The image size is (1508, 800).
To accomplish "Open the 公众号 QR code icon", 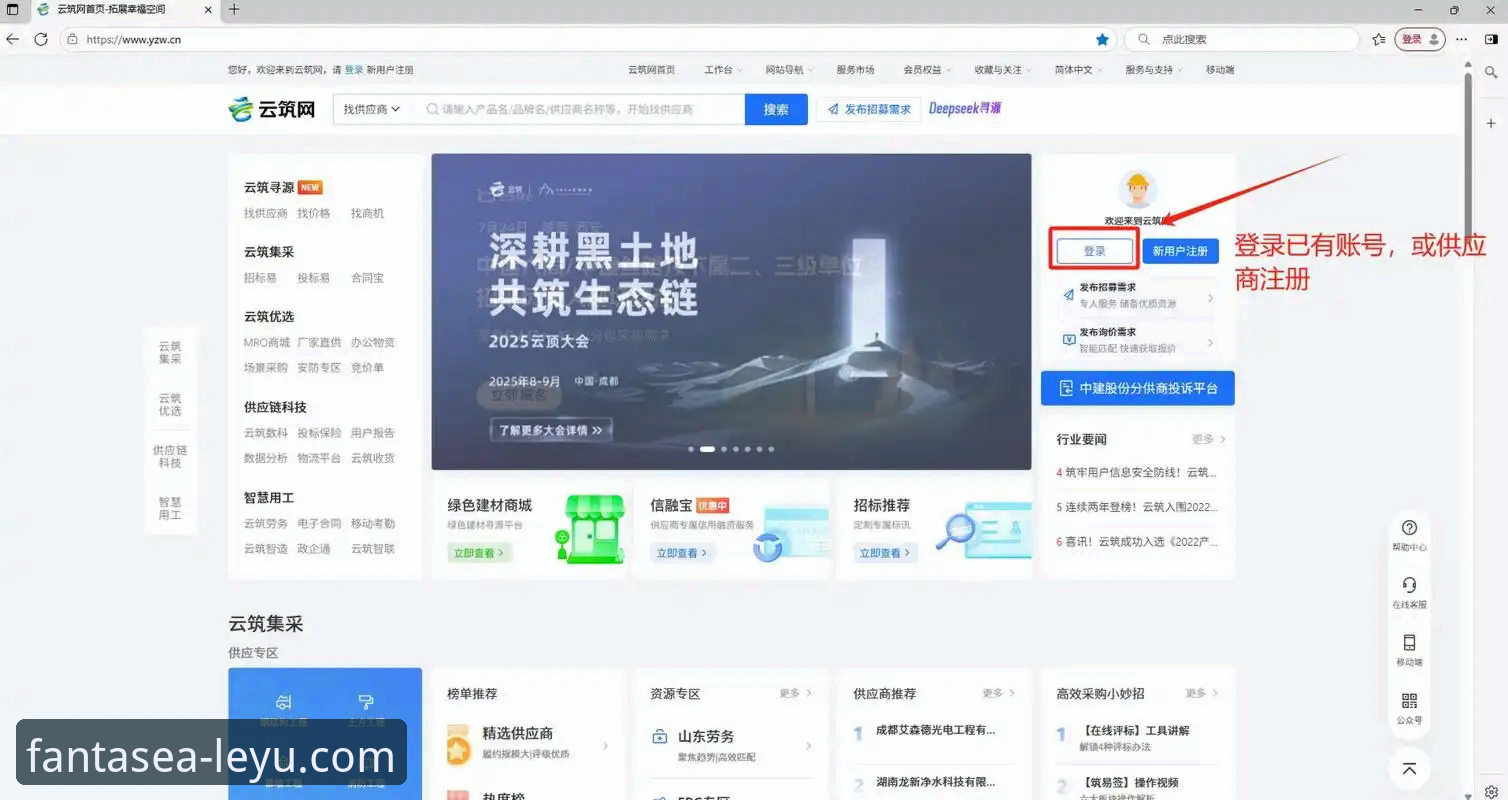I will pos(1409,701).
